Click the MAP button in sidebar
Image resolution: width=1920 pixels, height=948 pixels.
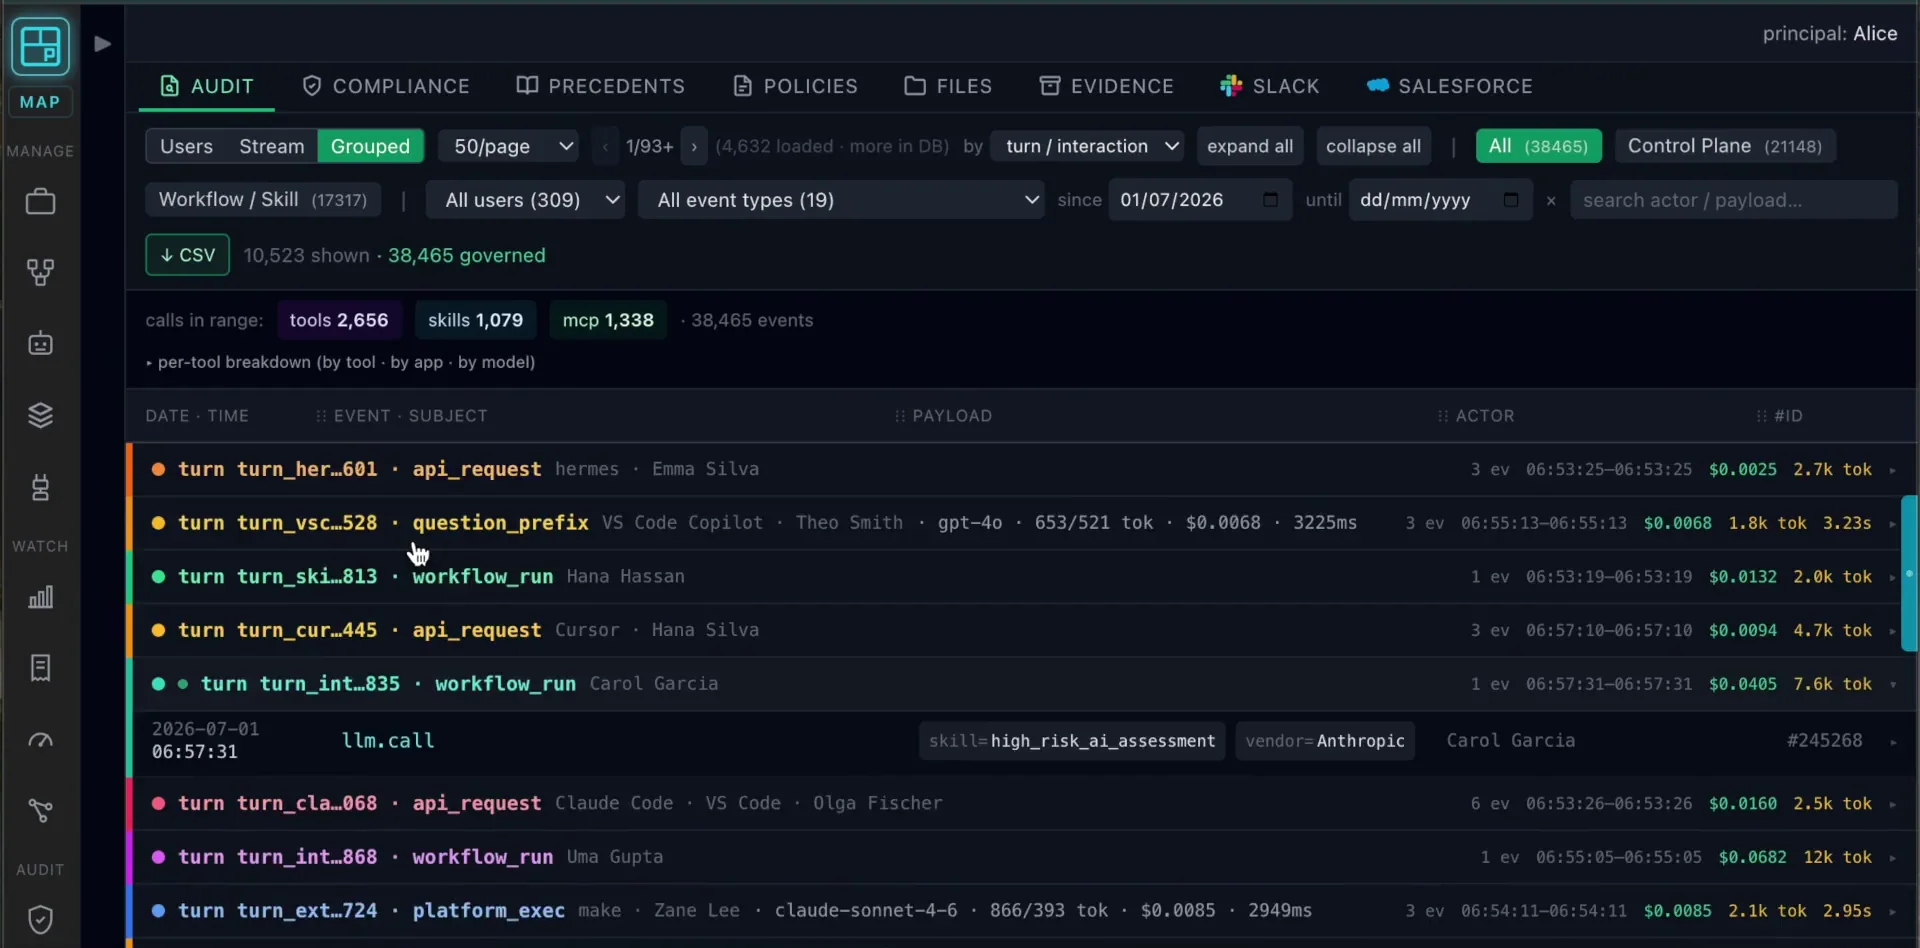click(x=40, y=102)
